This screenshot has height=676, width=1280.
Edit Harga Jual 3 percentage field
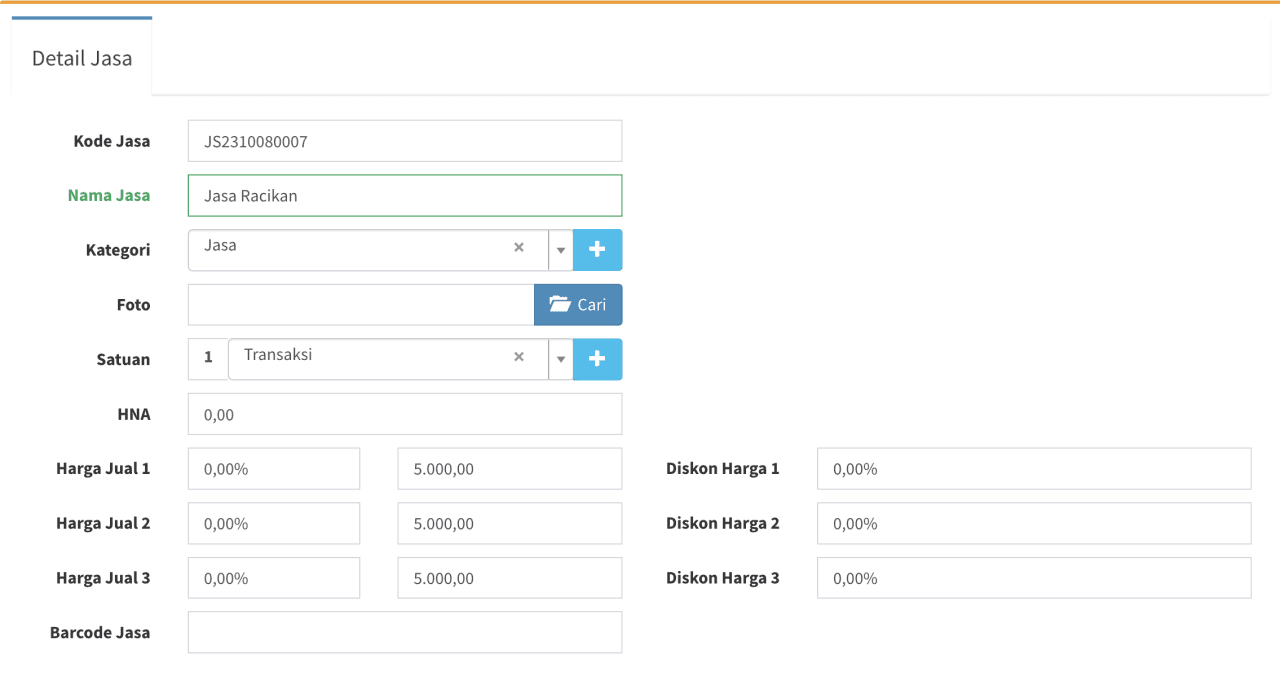pos(274,578)
